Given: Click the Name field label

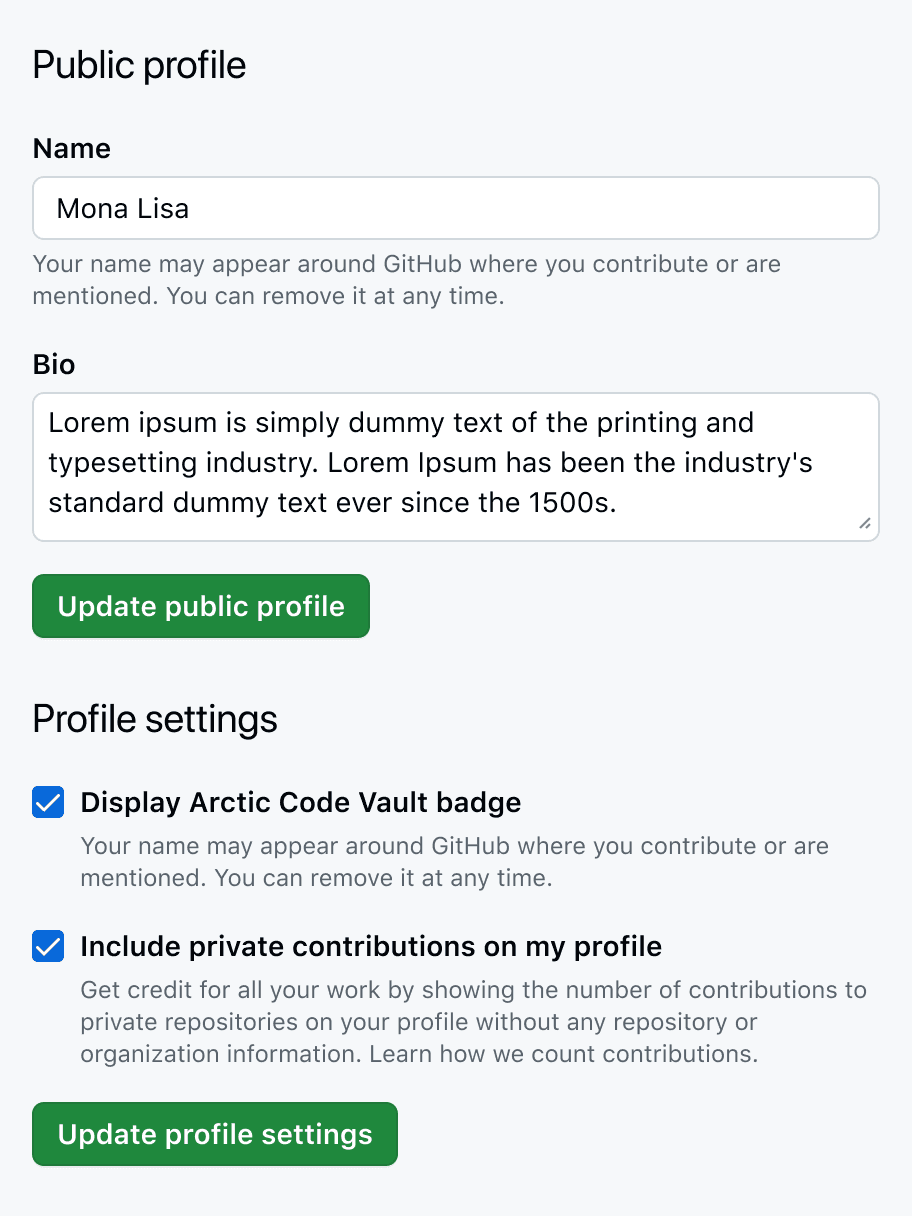Looking at the screenshot, I should tap(71, 148).
